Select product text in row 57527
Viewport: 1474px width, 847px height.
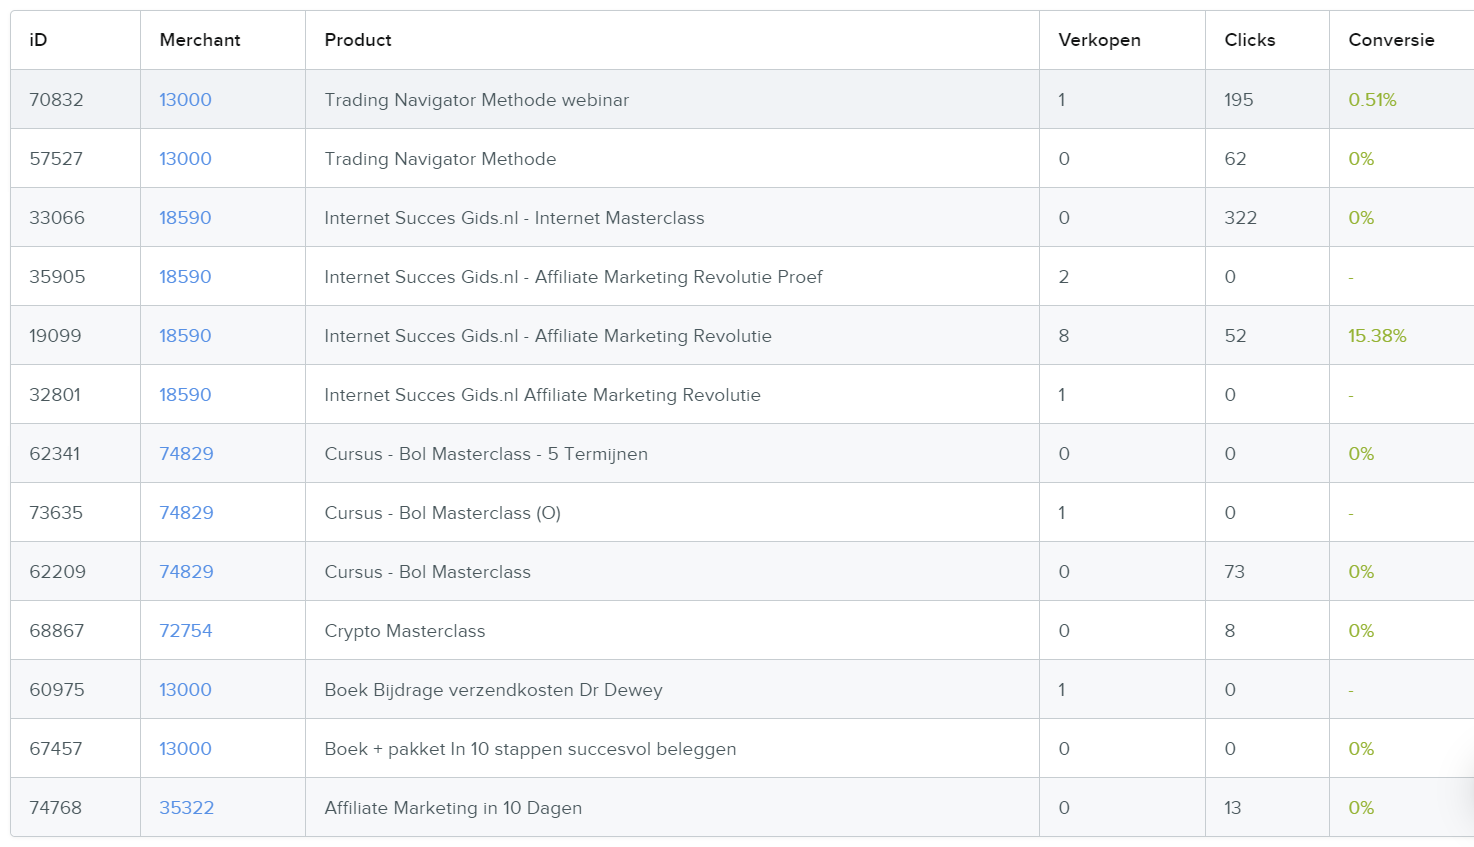pyautogui.click(x=440, y=159)
